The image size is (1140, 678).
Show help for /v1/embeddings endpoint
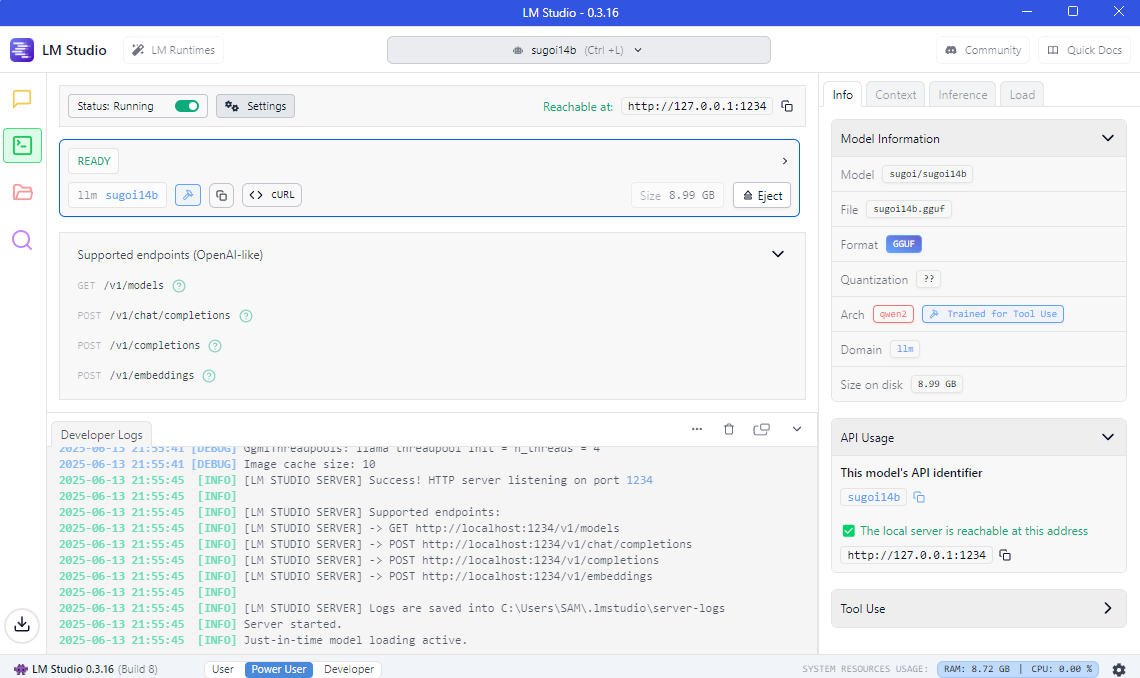209,376
